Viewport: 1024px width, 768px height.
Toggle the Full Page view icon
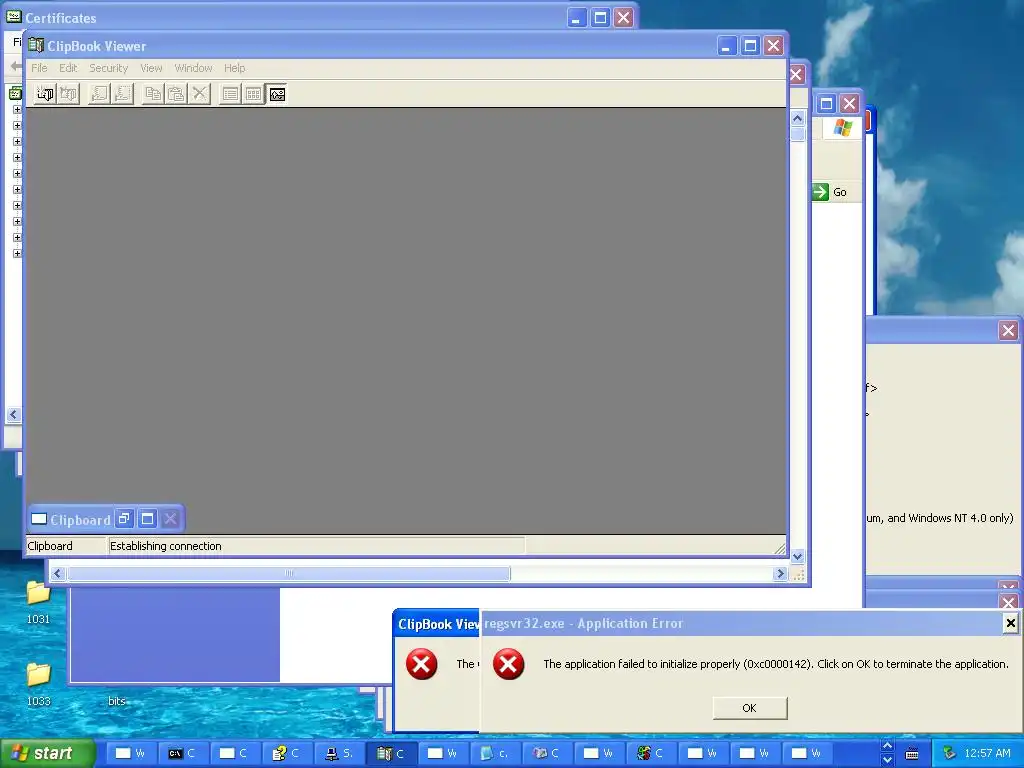point(277,94)
